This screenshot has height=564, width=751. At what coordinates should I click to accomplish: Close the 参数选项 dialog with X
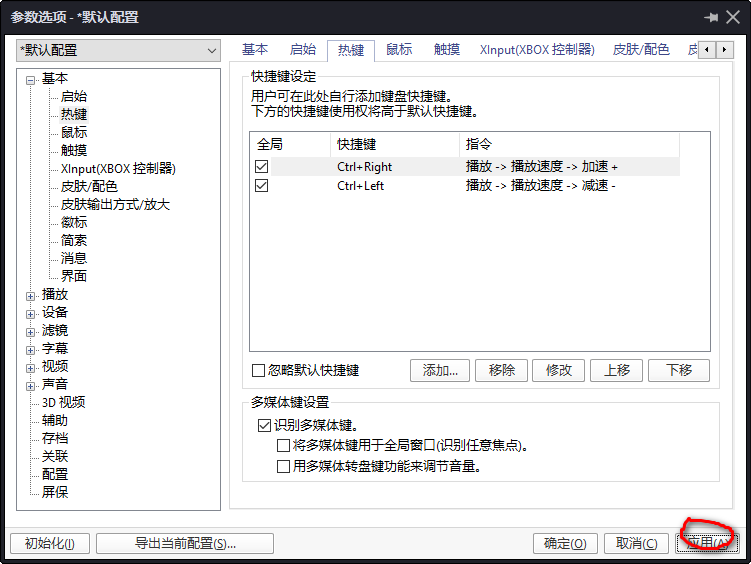733,18
